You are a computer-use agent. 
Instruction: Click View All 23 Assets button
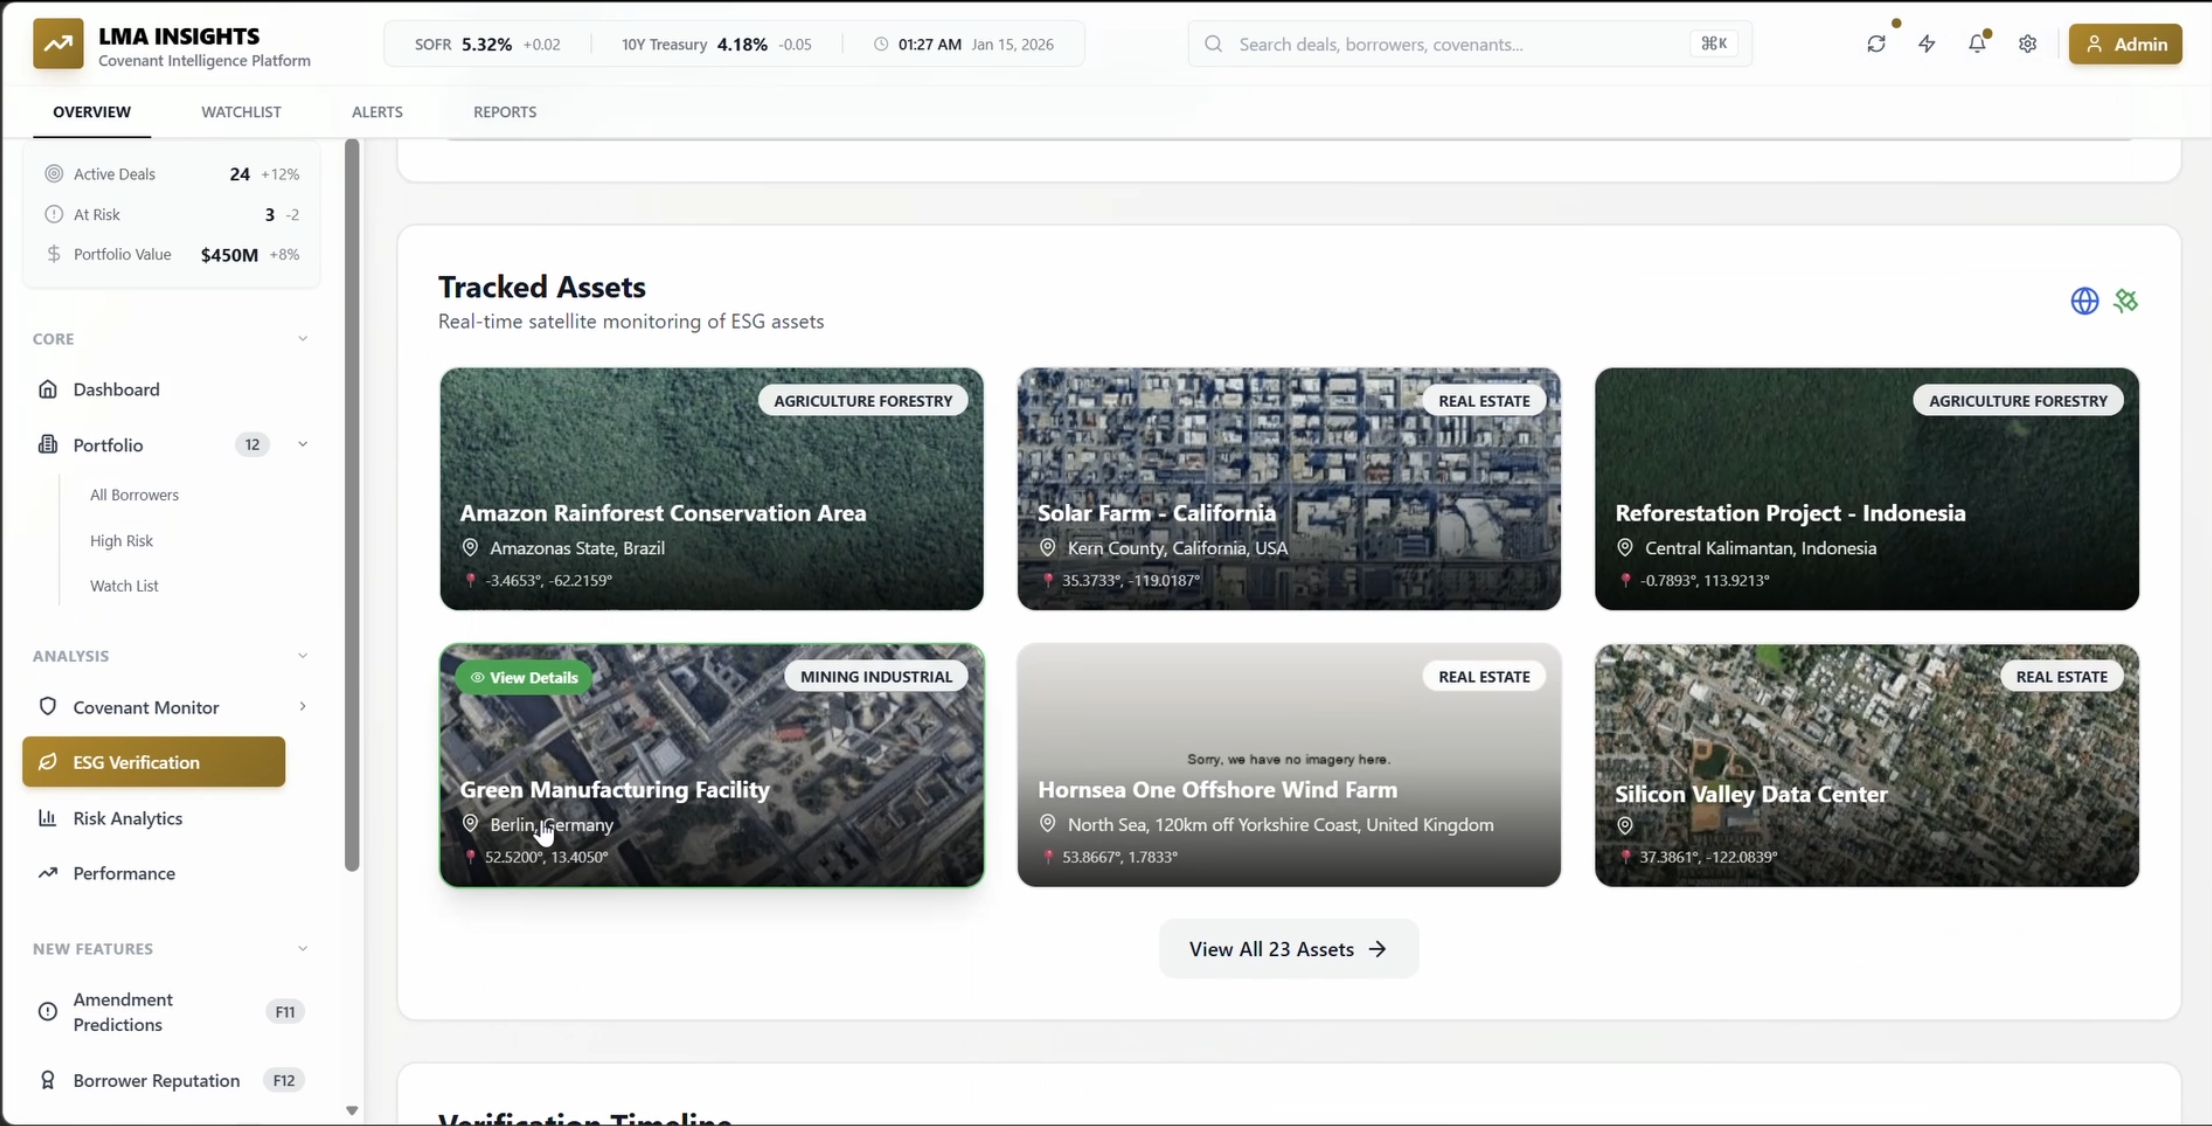tap(1287, 949)
